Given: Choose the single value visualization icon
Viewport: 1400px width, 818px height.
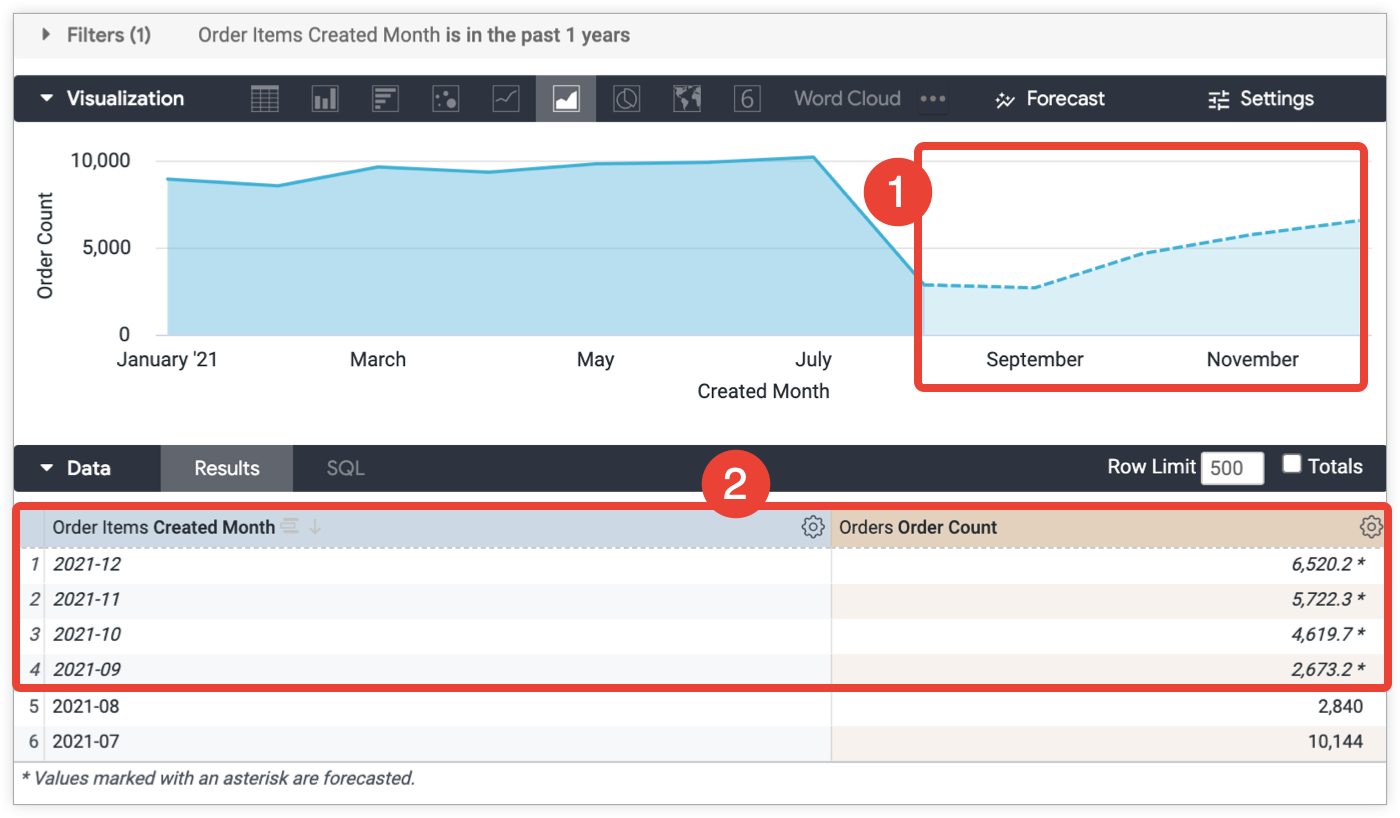Looking at the screenshot, I should pyautogui.click(x=747, y=99).
